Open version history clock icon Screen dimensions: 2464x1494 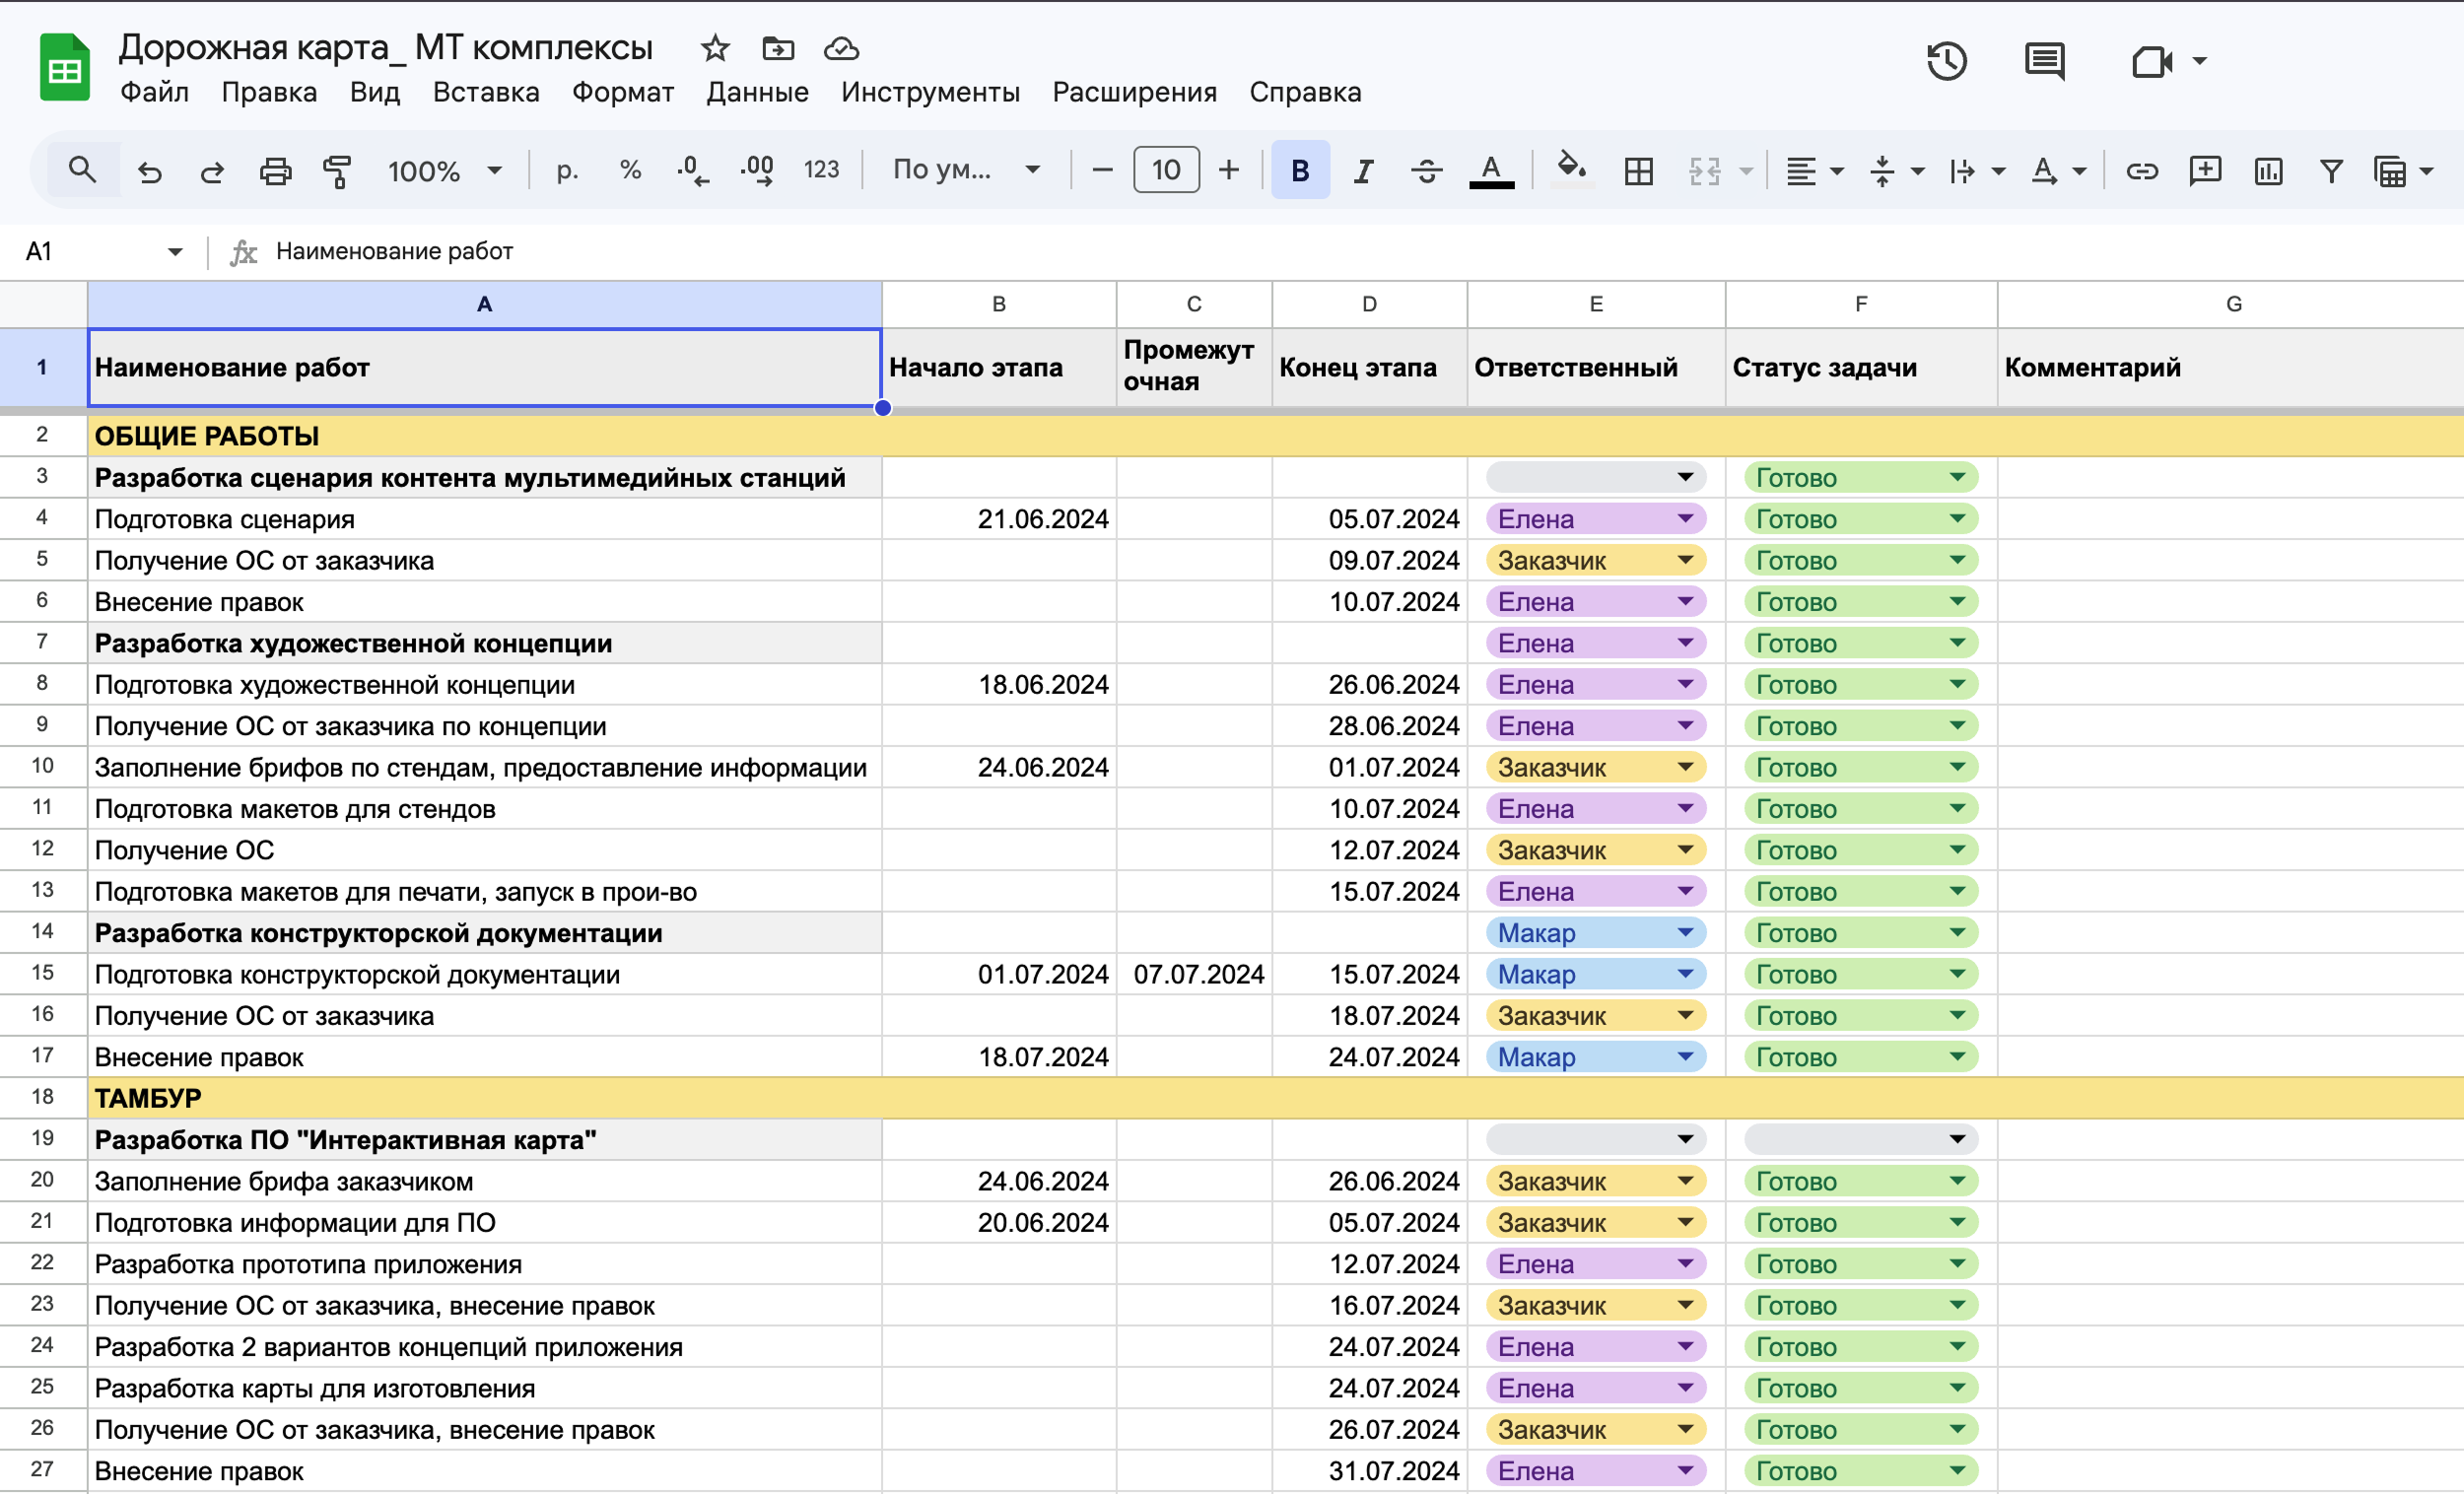1946,62
